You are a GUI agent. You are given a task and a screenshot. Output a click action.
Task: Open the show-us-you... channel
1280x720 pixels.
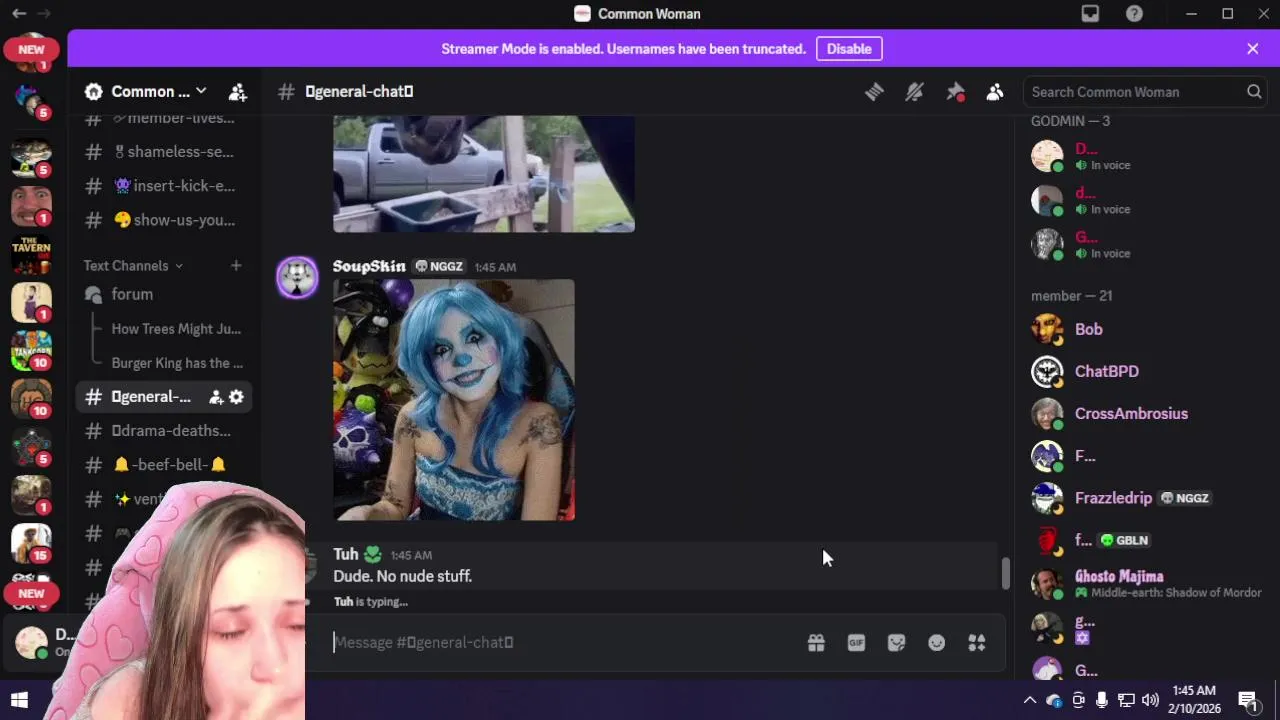tap(164, 220)
